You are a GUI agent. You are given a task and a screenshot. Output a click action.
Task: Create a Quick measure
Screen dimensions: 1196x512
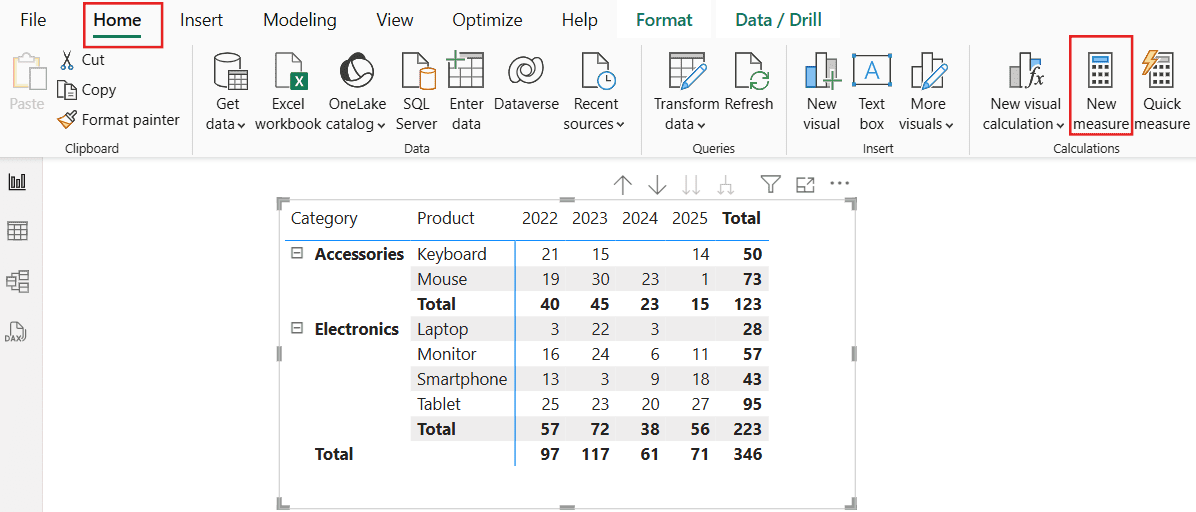pos(1162,92)
